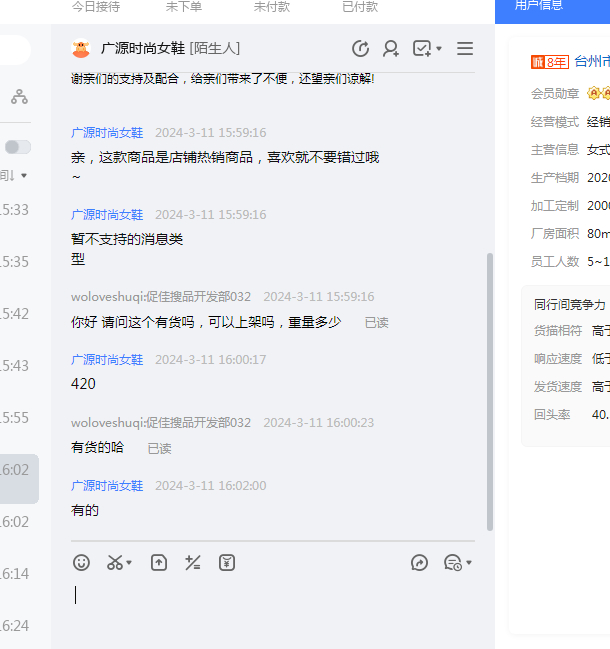This screenshot has width=610, height=649.
Task: Open dropdown next to header checkmark message icon
Action: (x=439, y=48)
